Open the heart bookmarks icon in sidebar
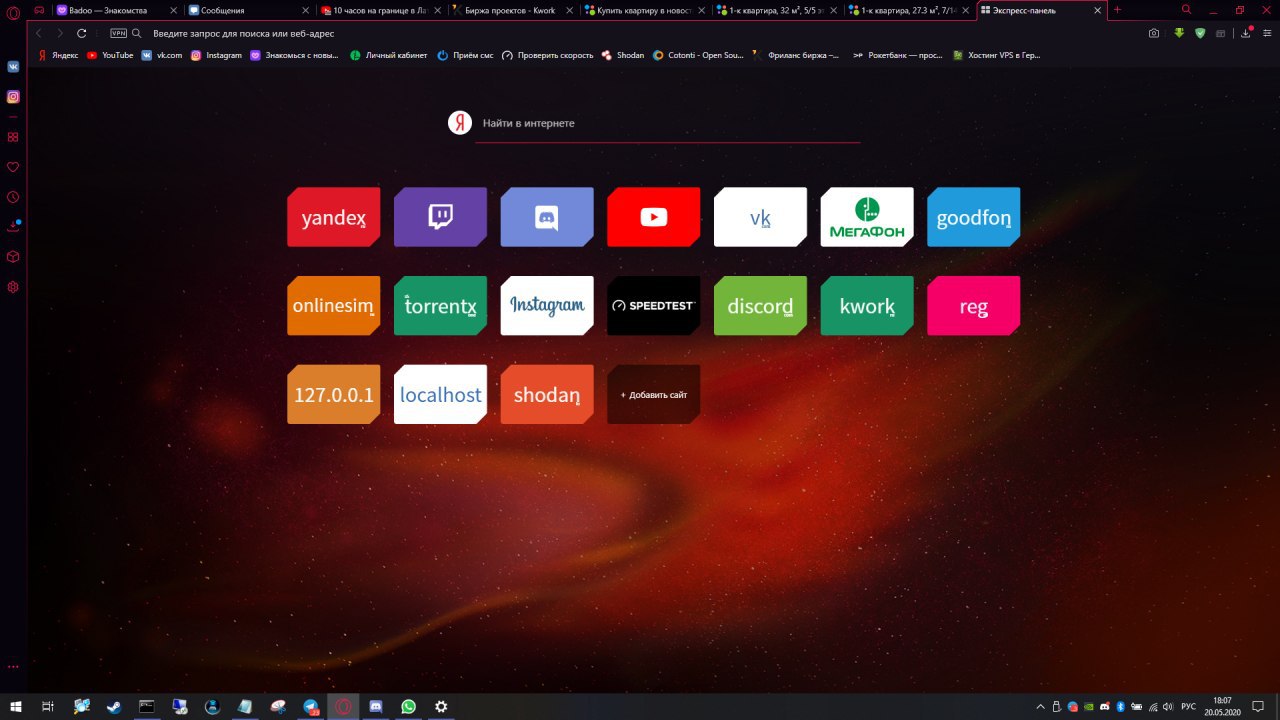This screenshot has height=720, width=1280. tap(13, 167)
